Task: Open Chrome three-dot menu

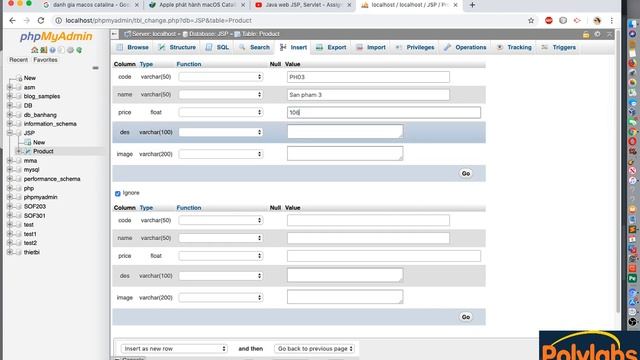Action: (611, 20)
